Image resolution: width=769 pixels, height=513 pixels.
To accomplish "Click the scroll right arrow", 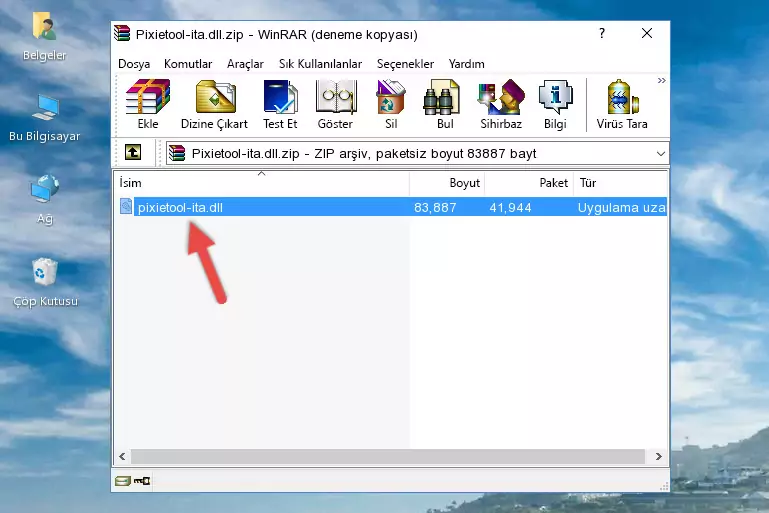I will pyautogui.click(x=658, y=457).
